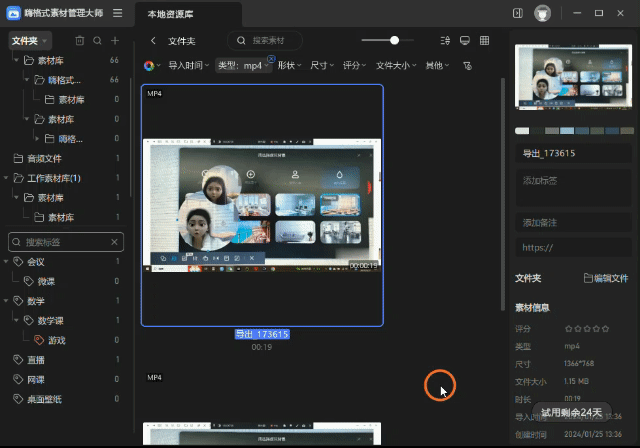
Task: Collapse the 数学 tag group arrow
Action: coord(6,301)
